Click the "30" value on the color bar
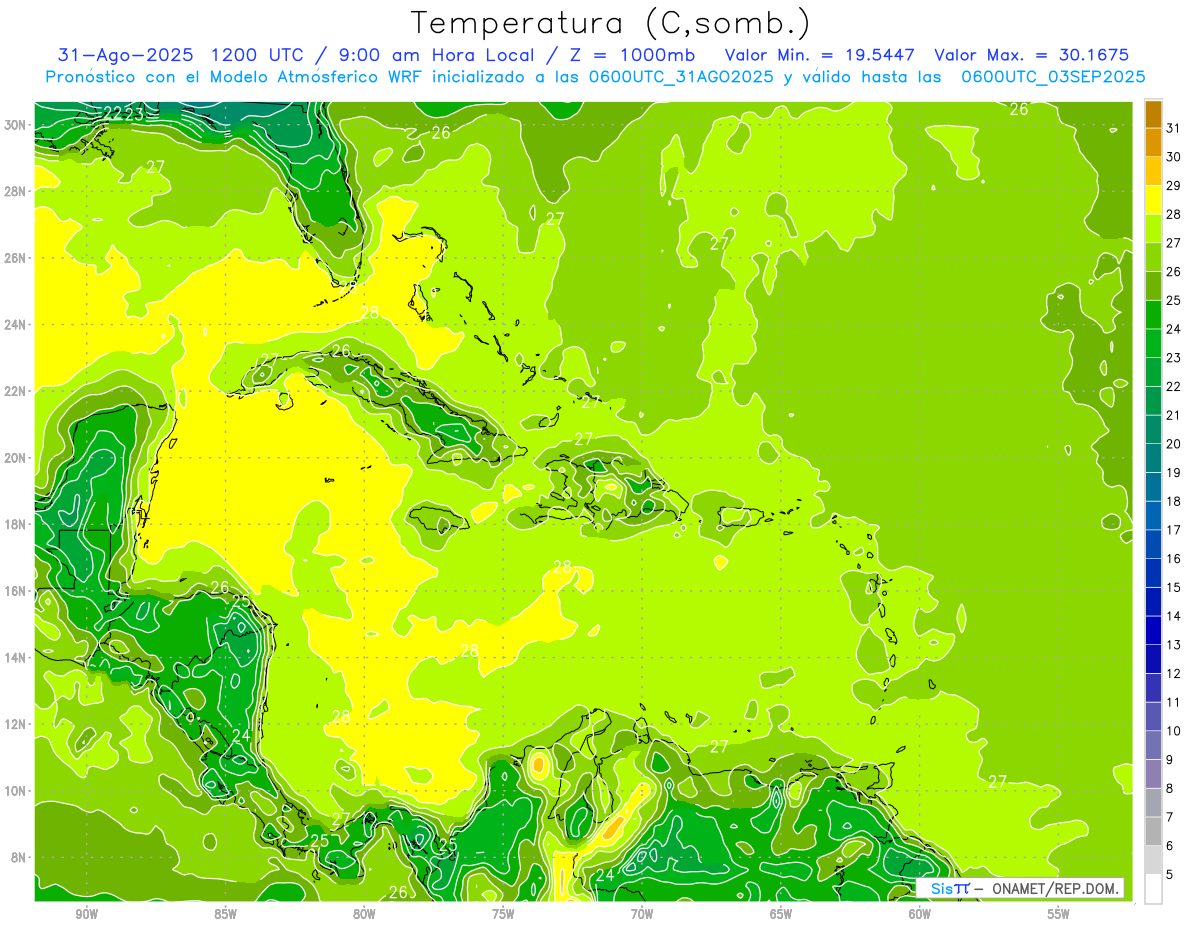Image resolution: width=1200 pixels, height=927 pixels. point(1174,156)
